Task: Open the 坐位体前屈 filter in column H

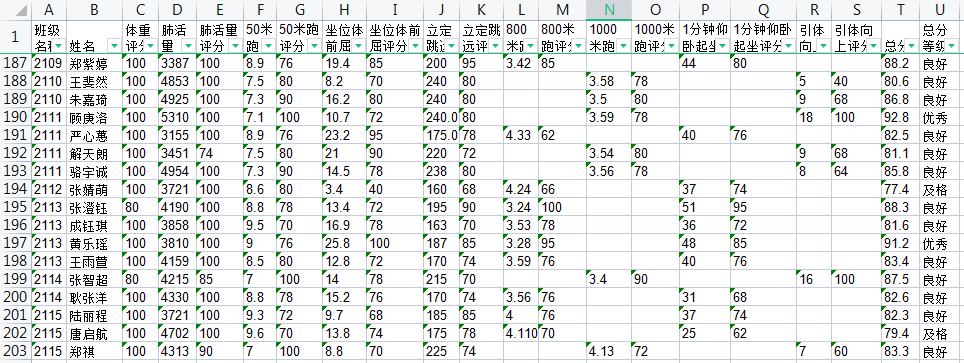Action: click(359, 46)
